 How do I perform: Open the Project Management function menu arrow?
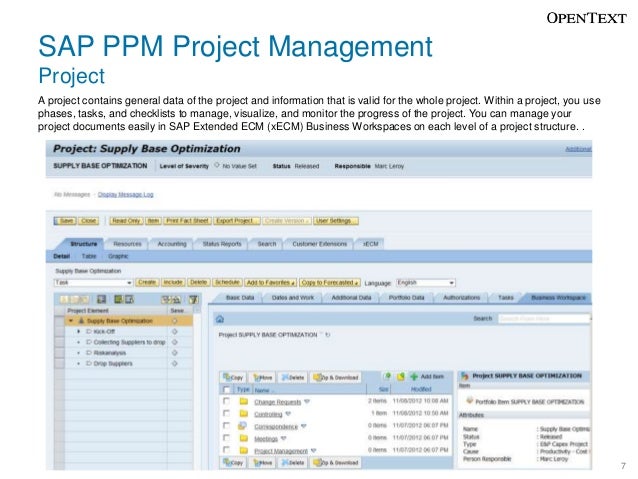(x=313, y=451)
